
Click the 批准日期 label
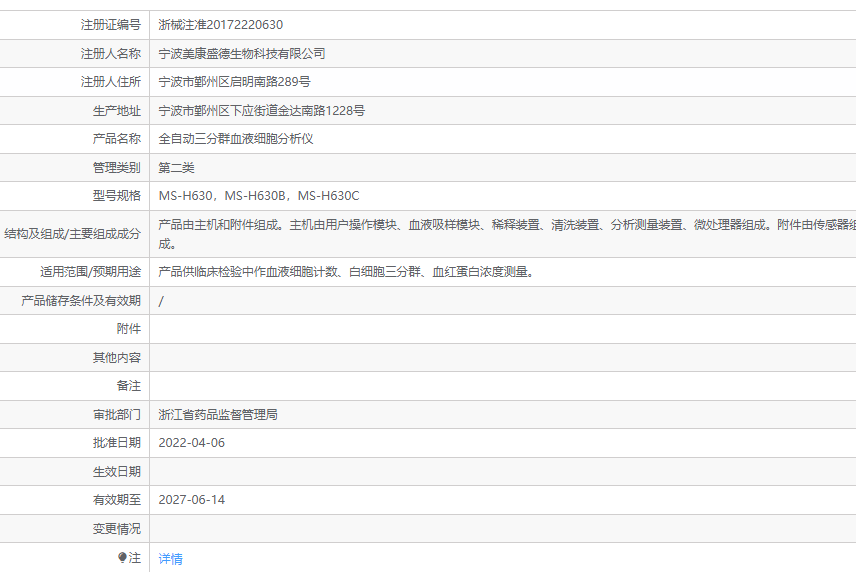pos(117,443)
